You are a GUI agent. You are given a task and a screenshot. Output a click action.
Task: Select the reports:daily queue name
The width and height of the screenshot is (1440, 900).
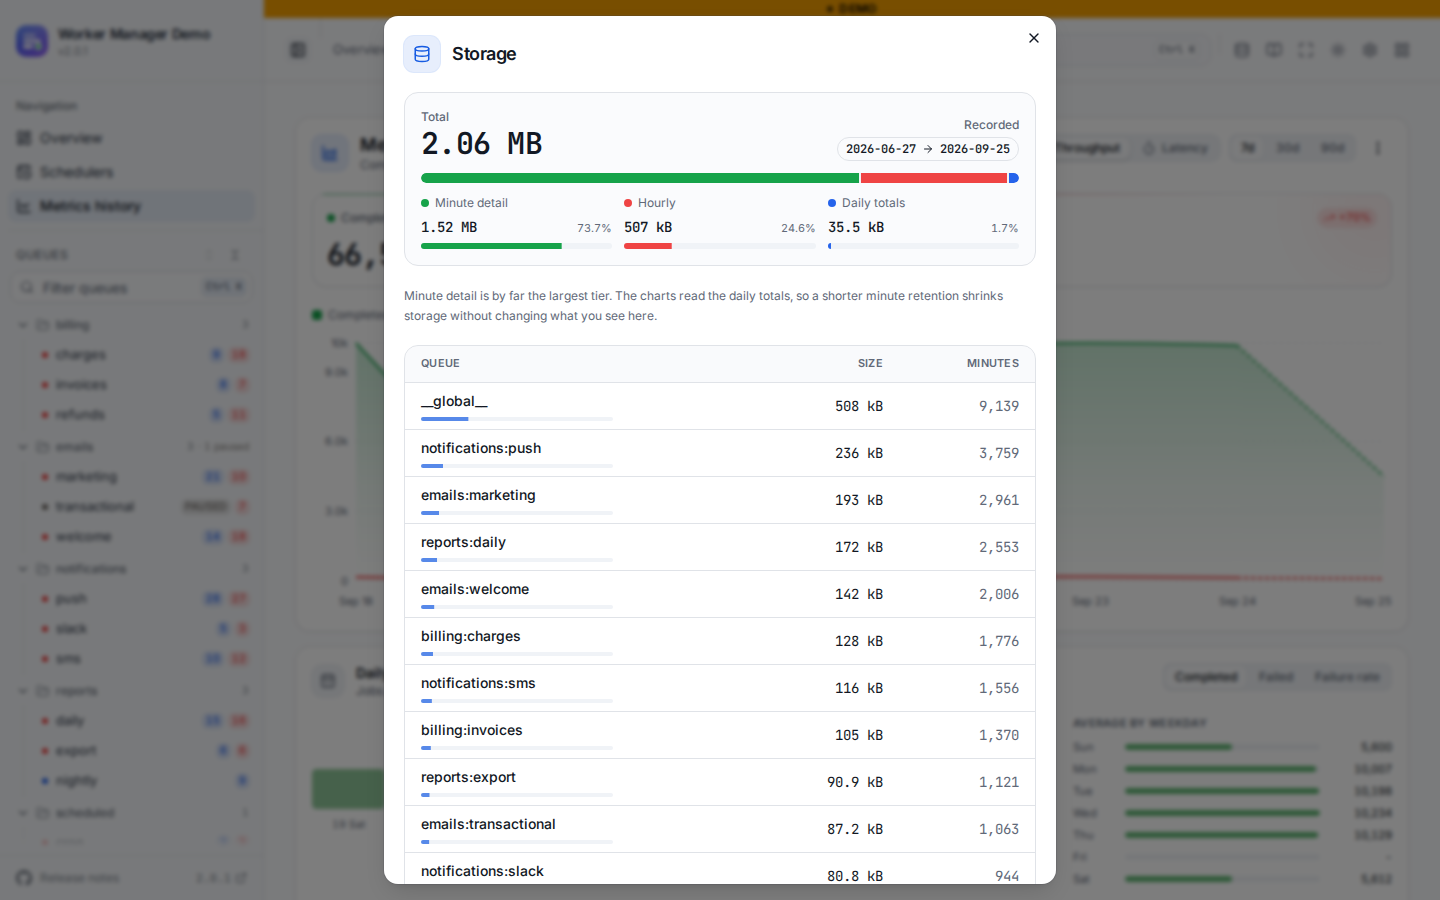point(463,542)
